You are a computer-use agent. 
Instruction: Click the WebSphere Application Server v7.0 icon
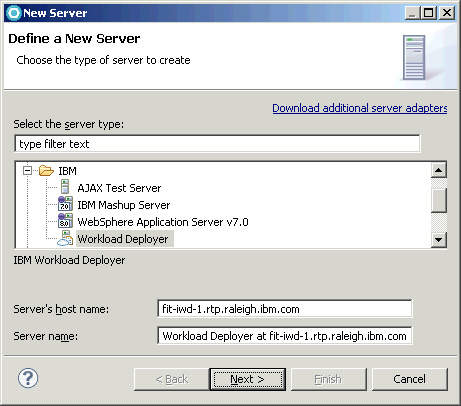[65, 221]
